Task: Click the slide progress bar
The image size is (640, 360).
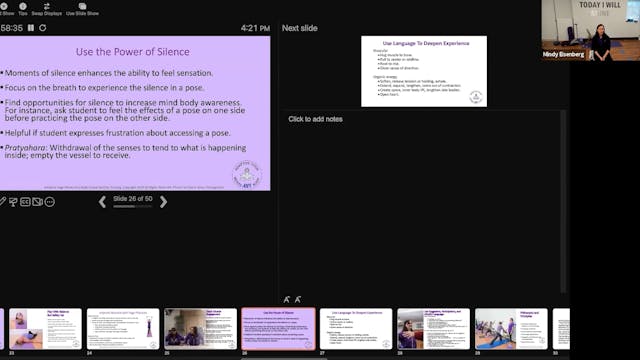Action: click(x=133, y=207)
